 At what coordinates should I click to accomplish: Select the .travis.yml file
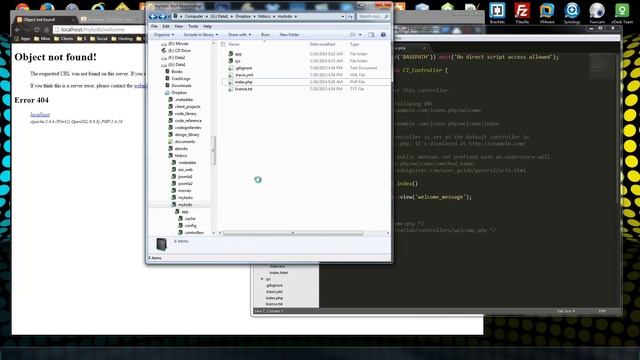[x=244, y=75]
